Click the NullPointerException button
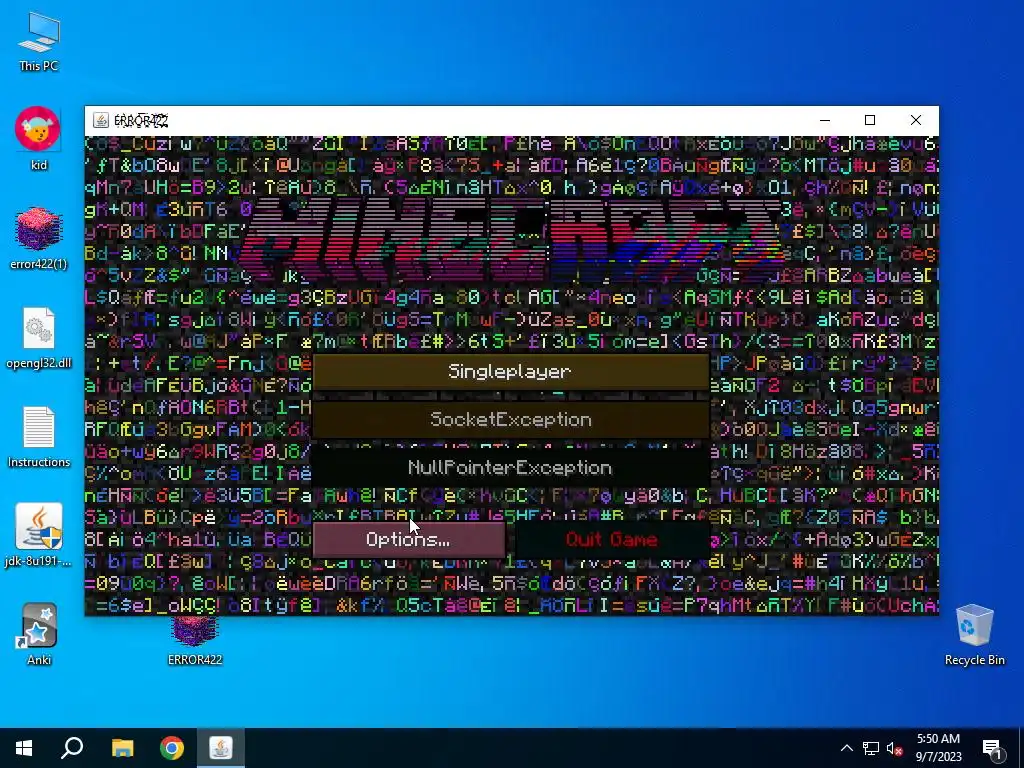The width and height of the screenshot is (1024, 768). [511, 468]
